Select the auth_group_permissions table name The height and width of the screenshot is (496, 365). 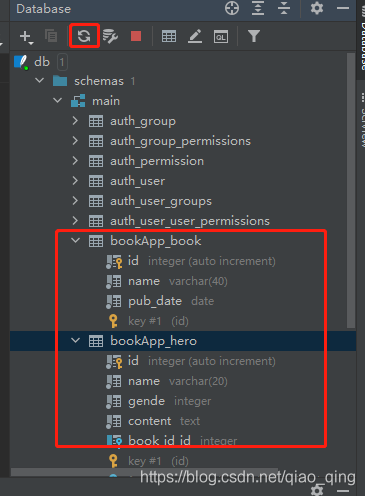coord(180,141)
